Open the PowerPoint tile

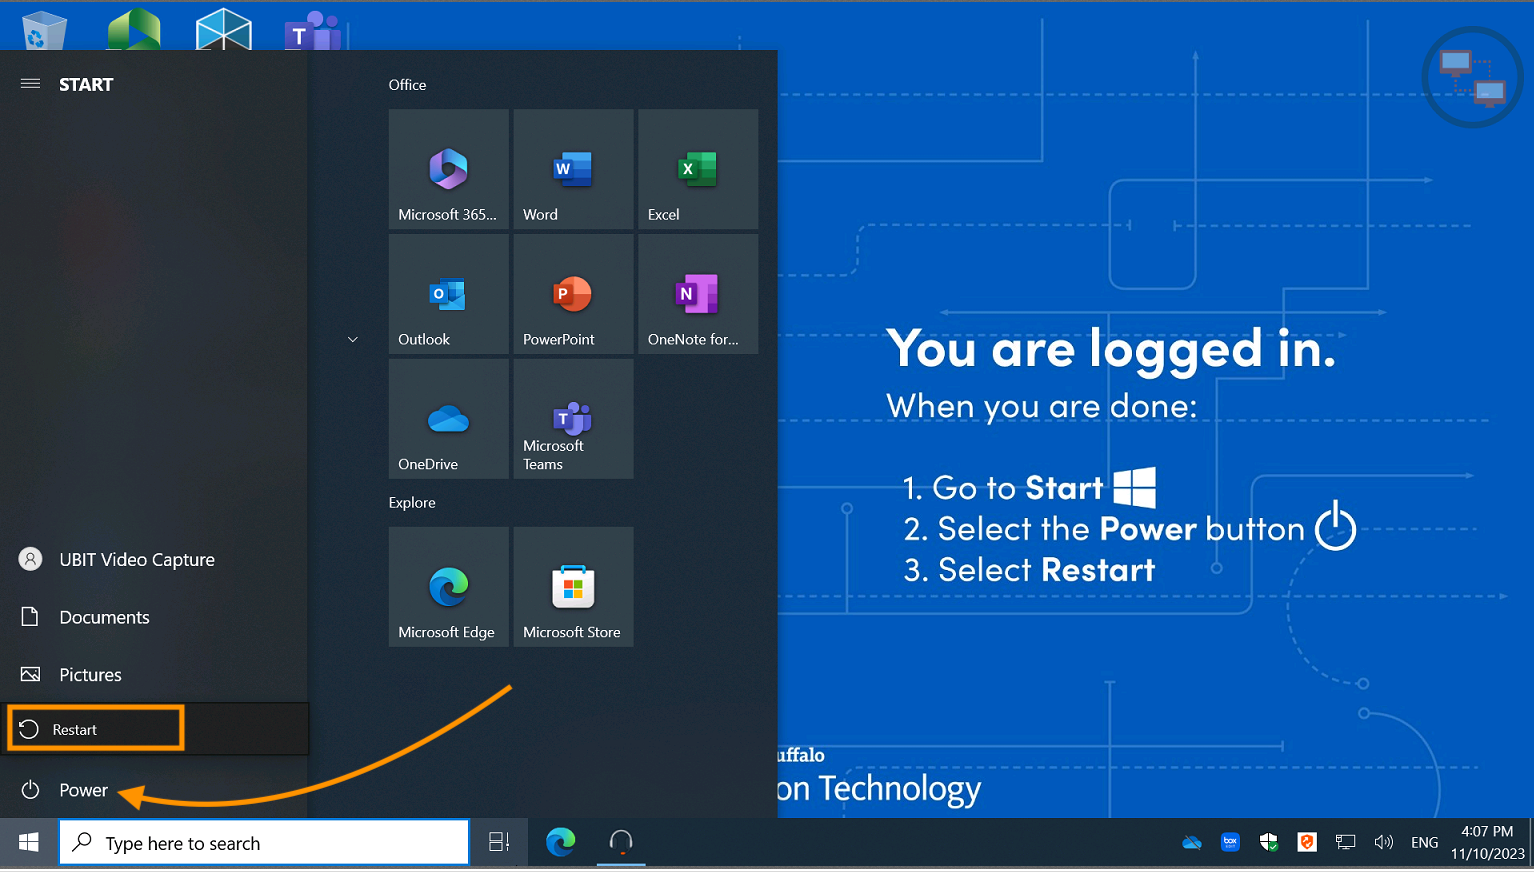tap(573, 295)
